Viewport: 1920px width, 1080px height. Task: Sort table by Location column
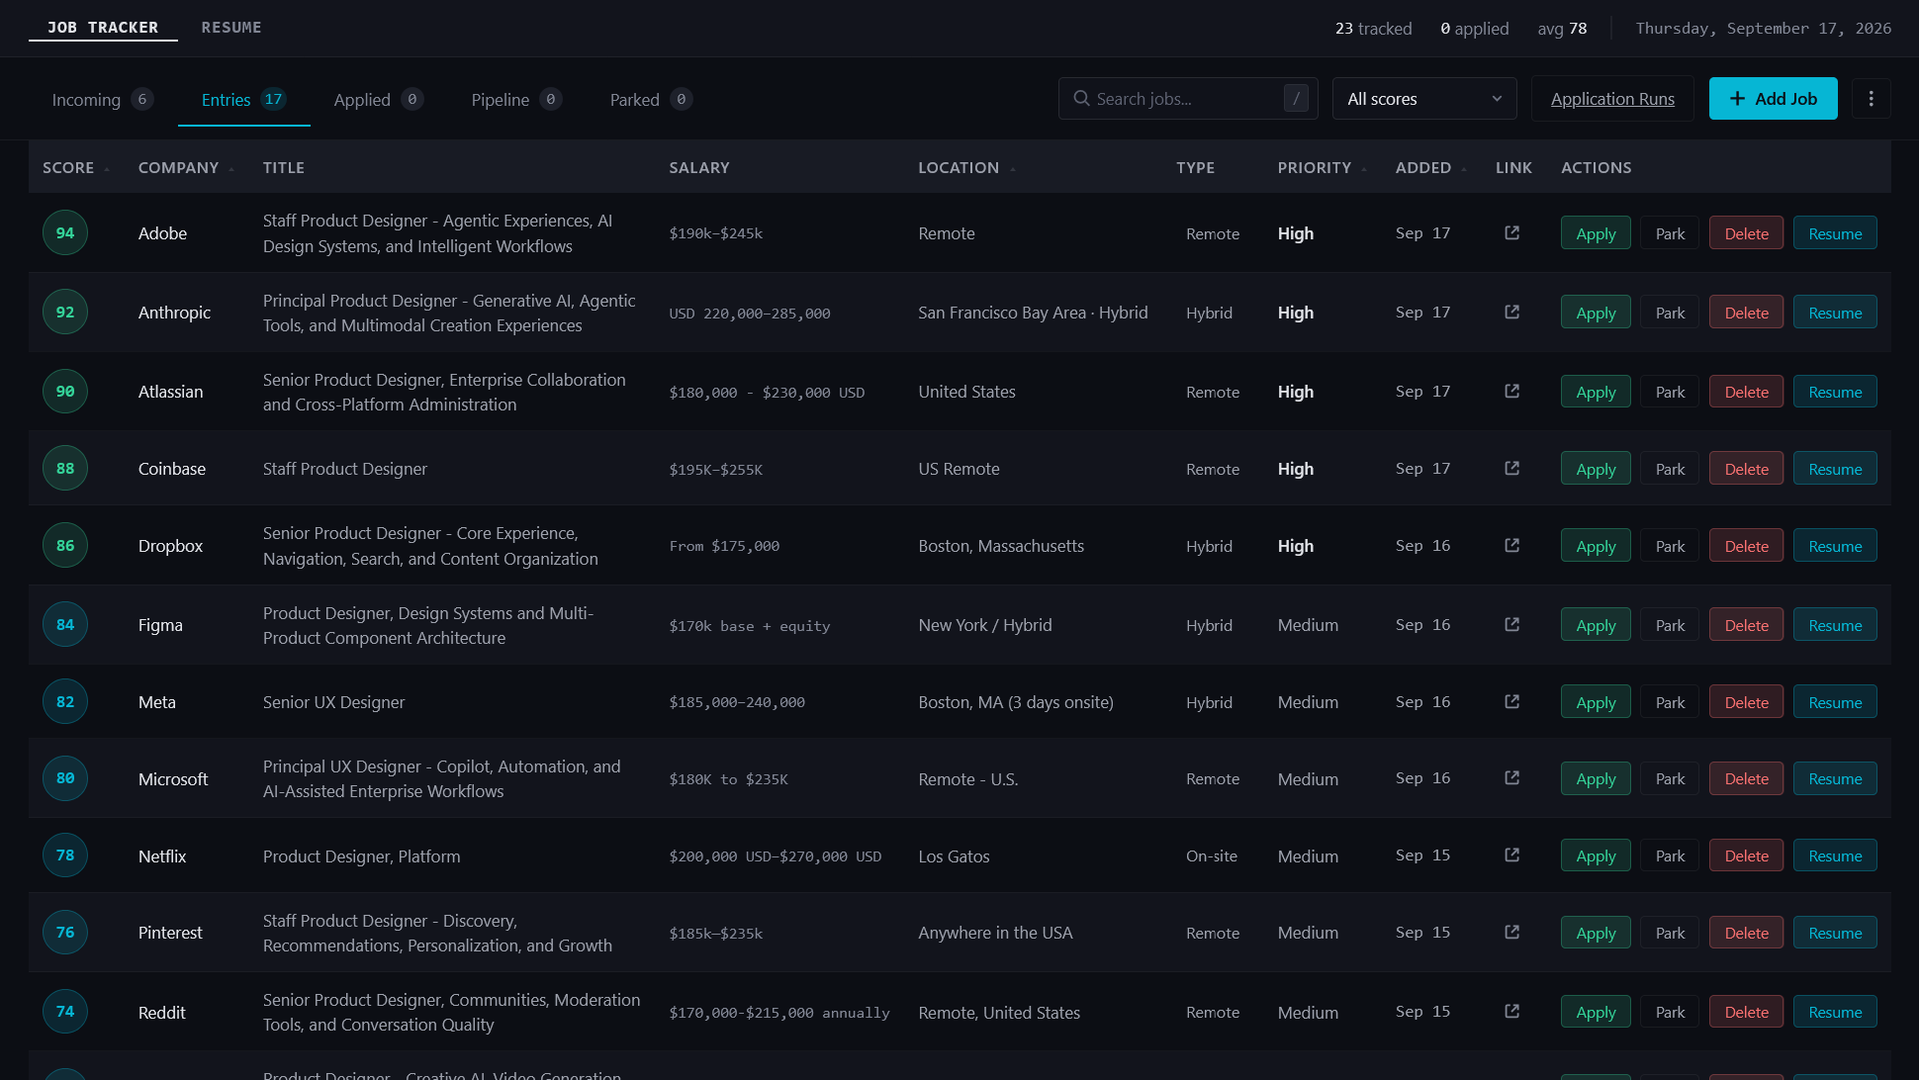tap(966, 167)
